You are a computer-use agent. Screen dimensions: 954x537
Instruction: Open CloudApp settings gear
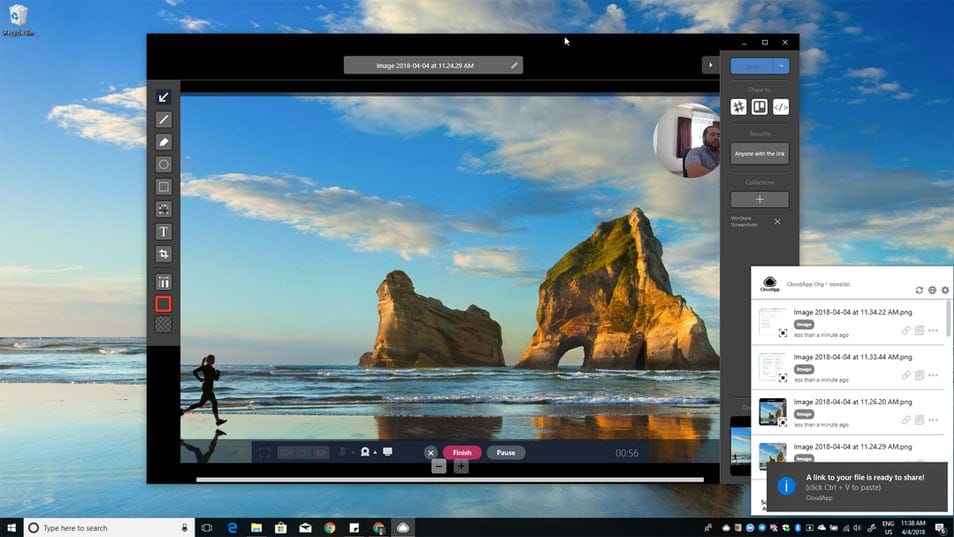click(945, 290)
